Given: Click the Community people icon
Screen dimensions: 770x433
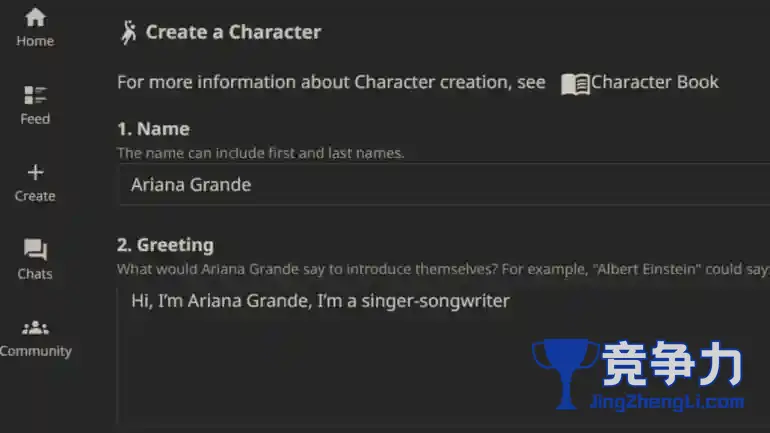Looking at the screenshot, I should (x=35, y=327).
